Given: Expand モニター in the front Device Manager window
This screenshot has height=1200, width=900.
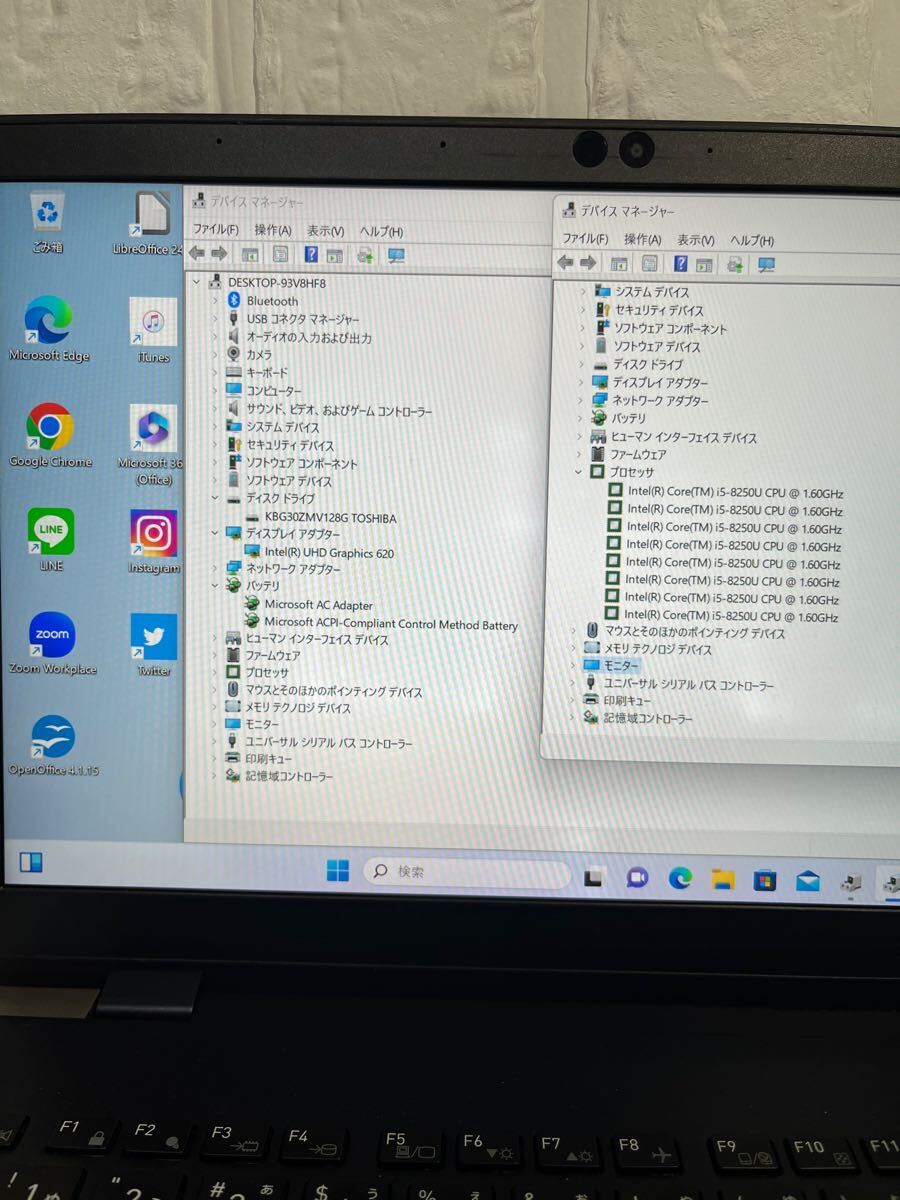Looking at the screenshot, I should (x=573, y=666).
